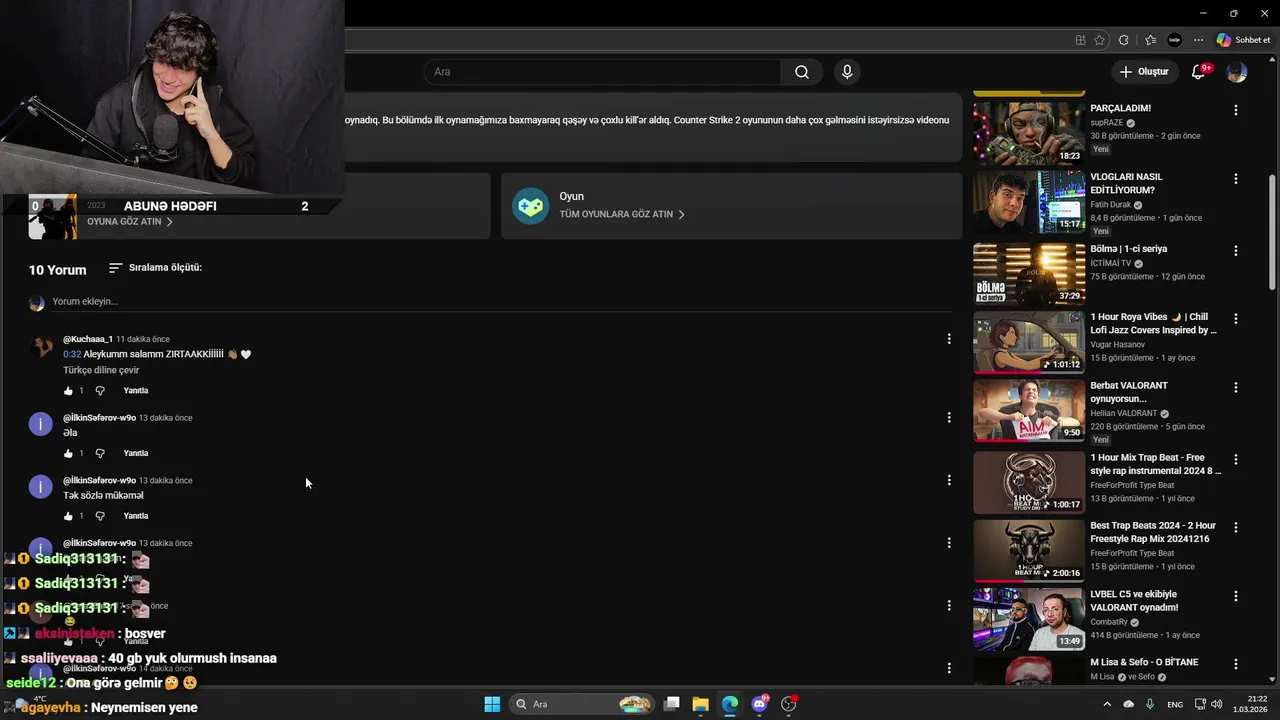
Task: Open microphone tray icon
Action: (x=1150, y=704)
